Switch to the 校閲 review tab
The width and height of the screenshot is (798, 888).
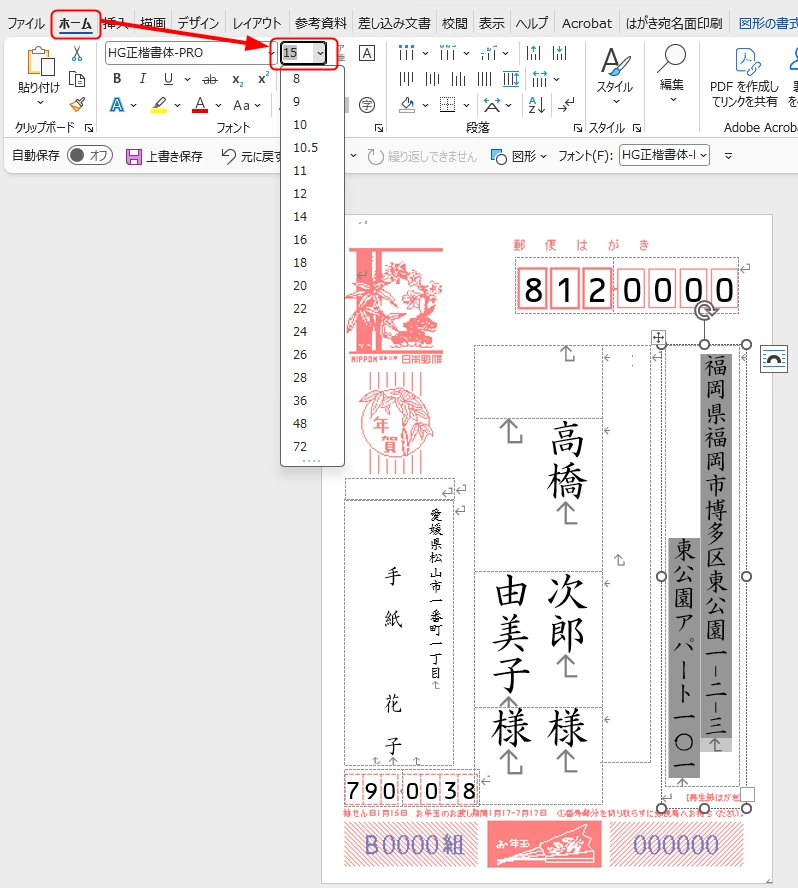coord(454,23)
